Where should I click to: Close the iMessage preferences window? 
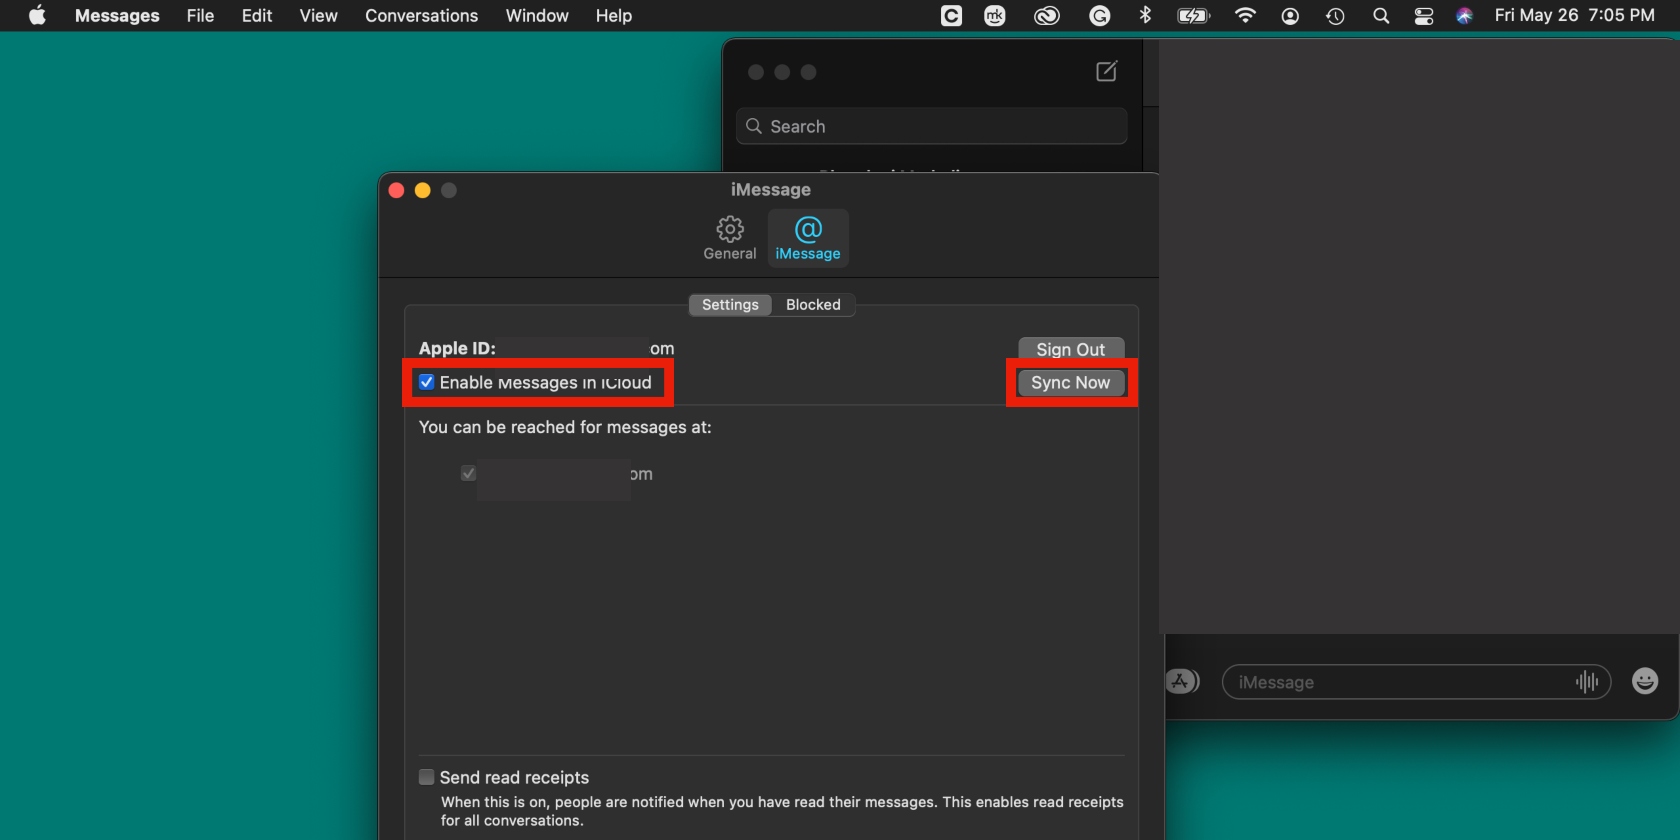[396, 190]
